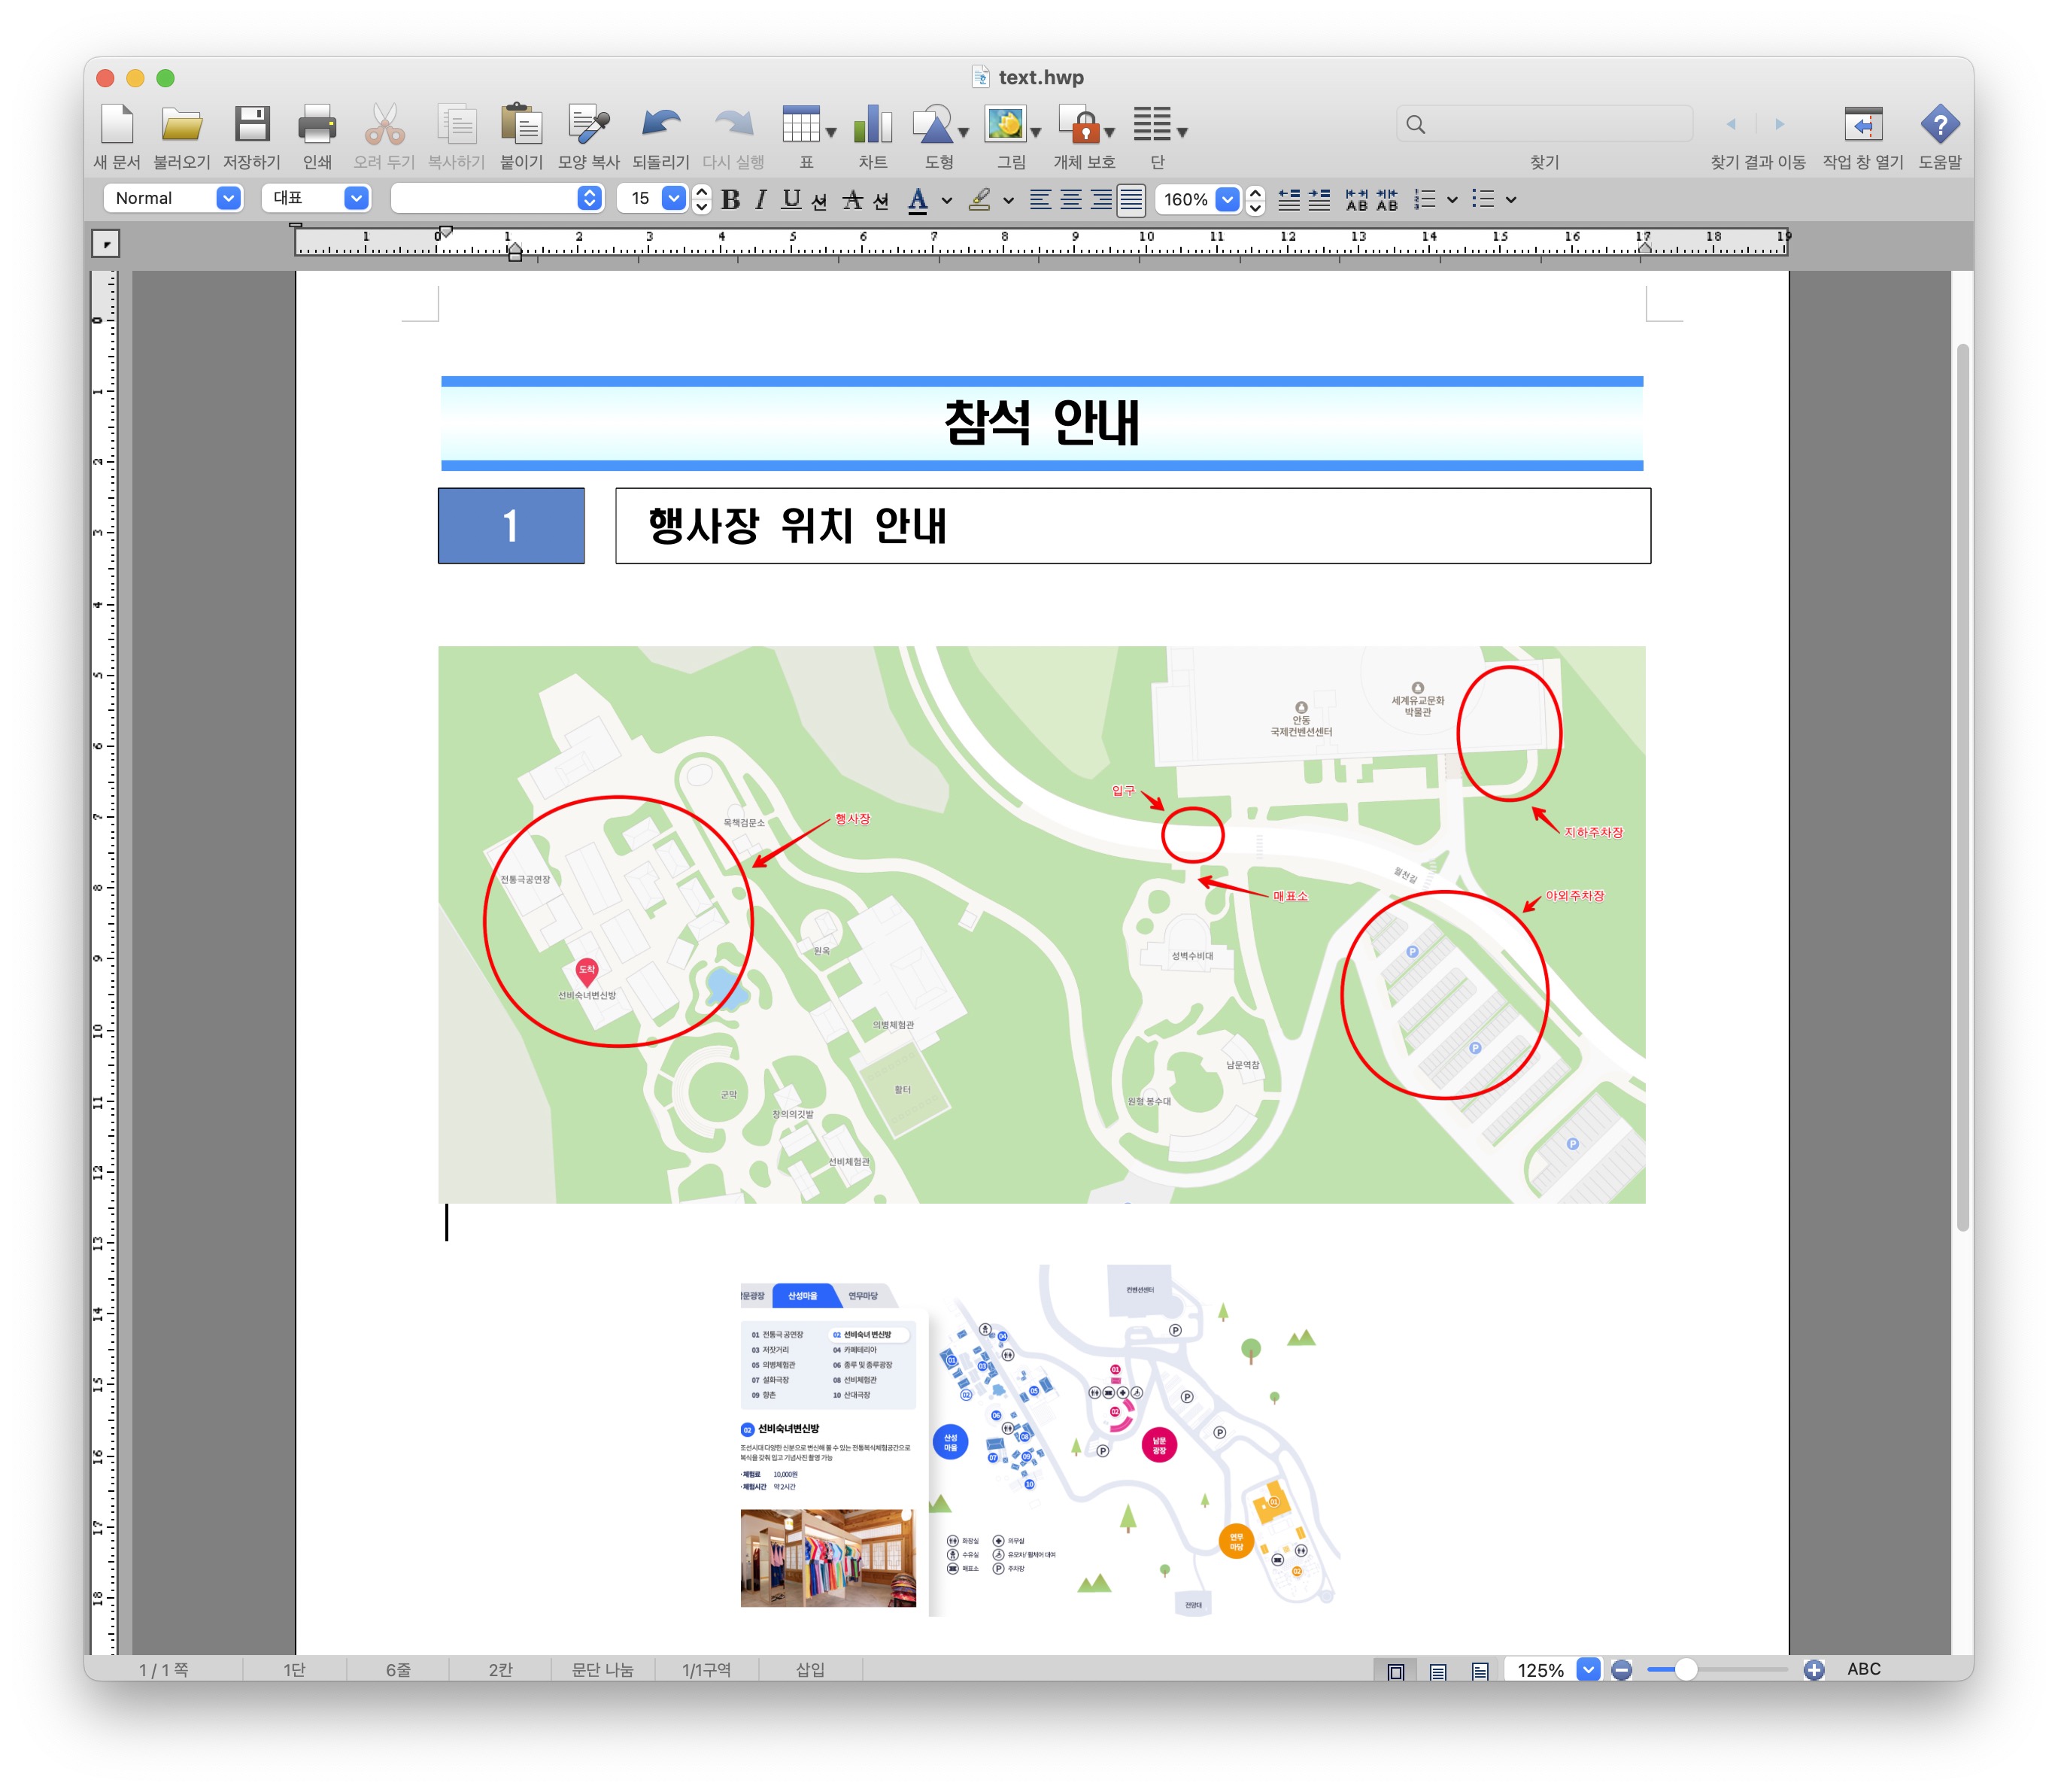Toggle underline formatting

tap(791, 199)
